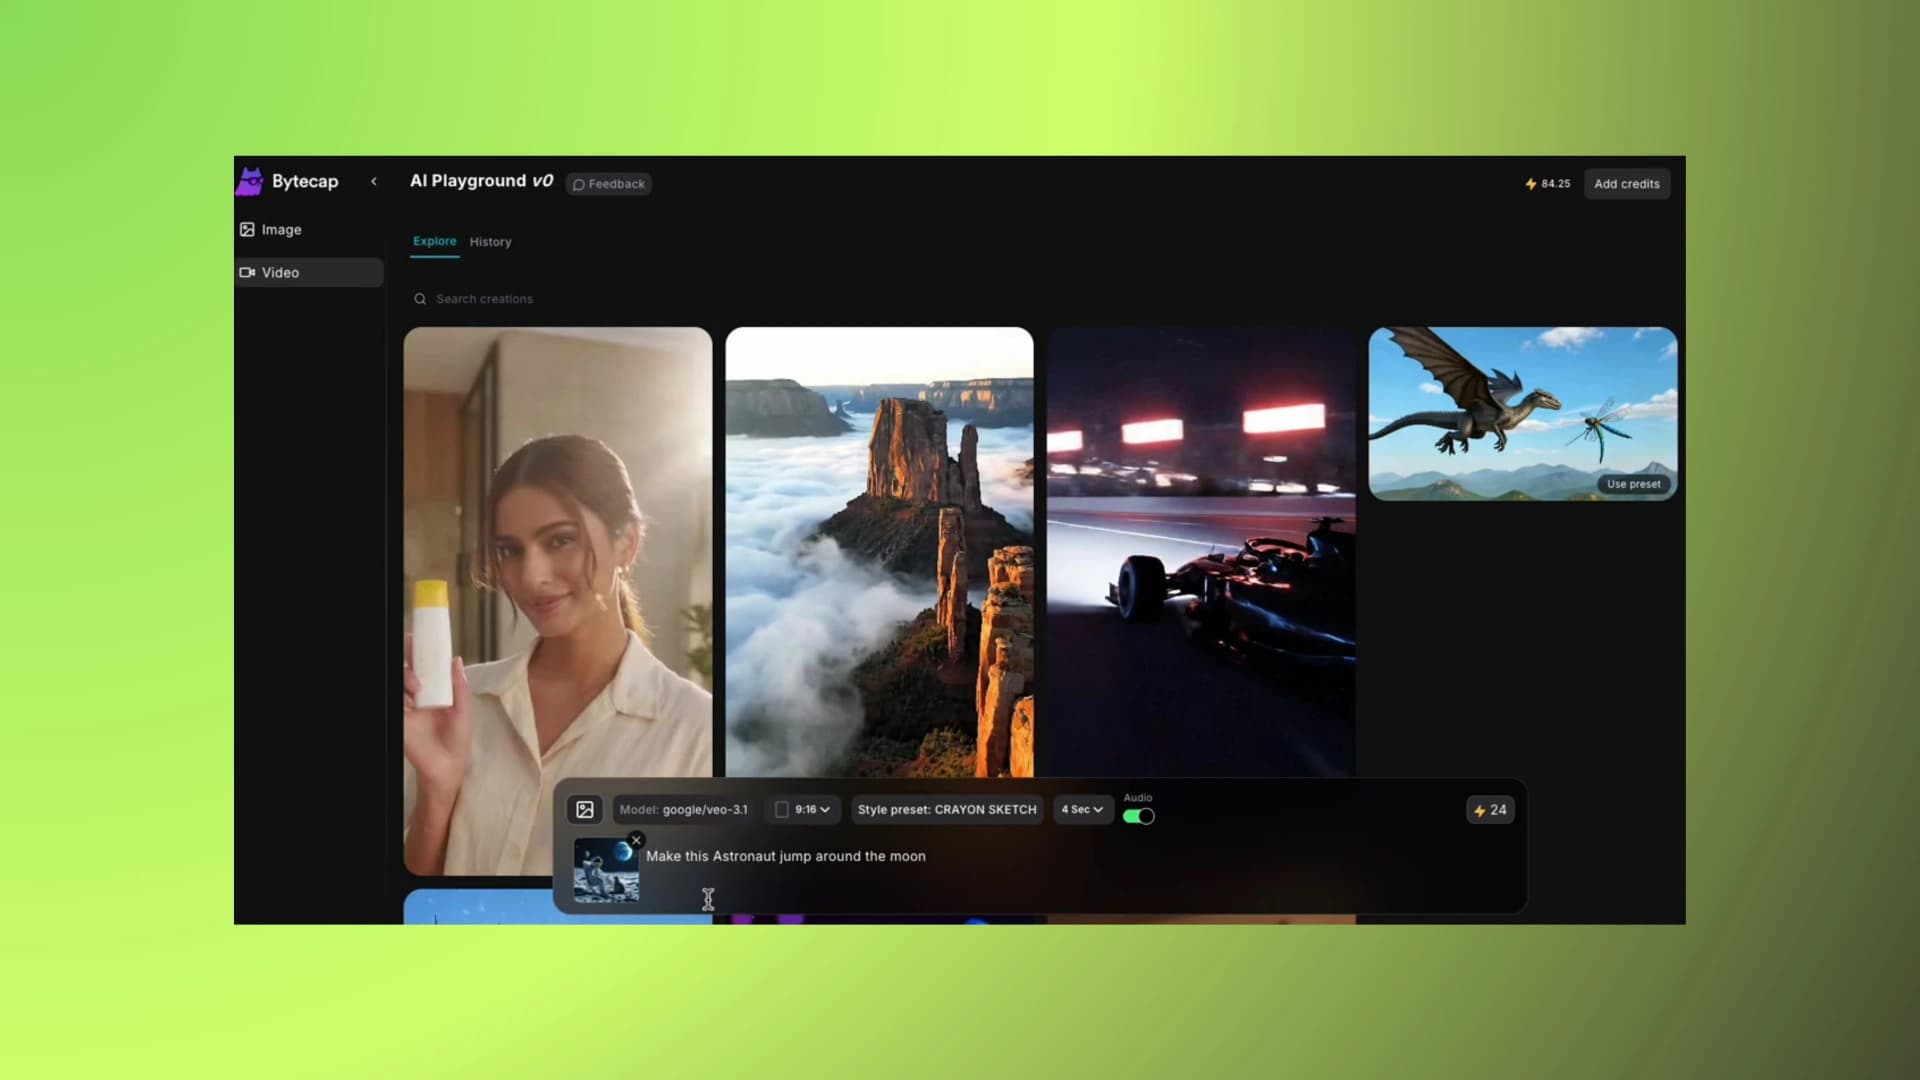1920x1080 pixels.
Task: Select the astronaut image thumbnail
Action: [606, 870]
